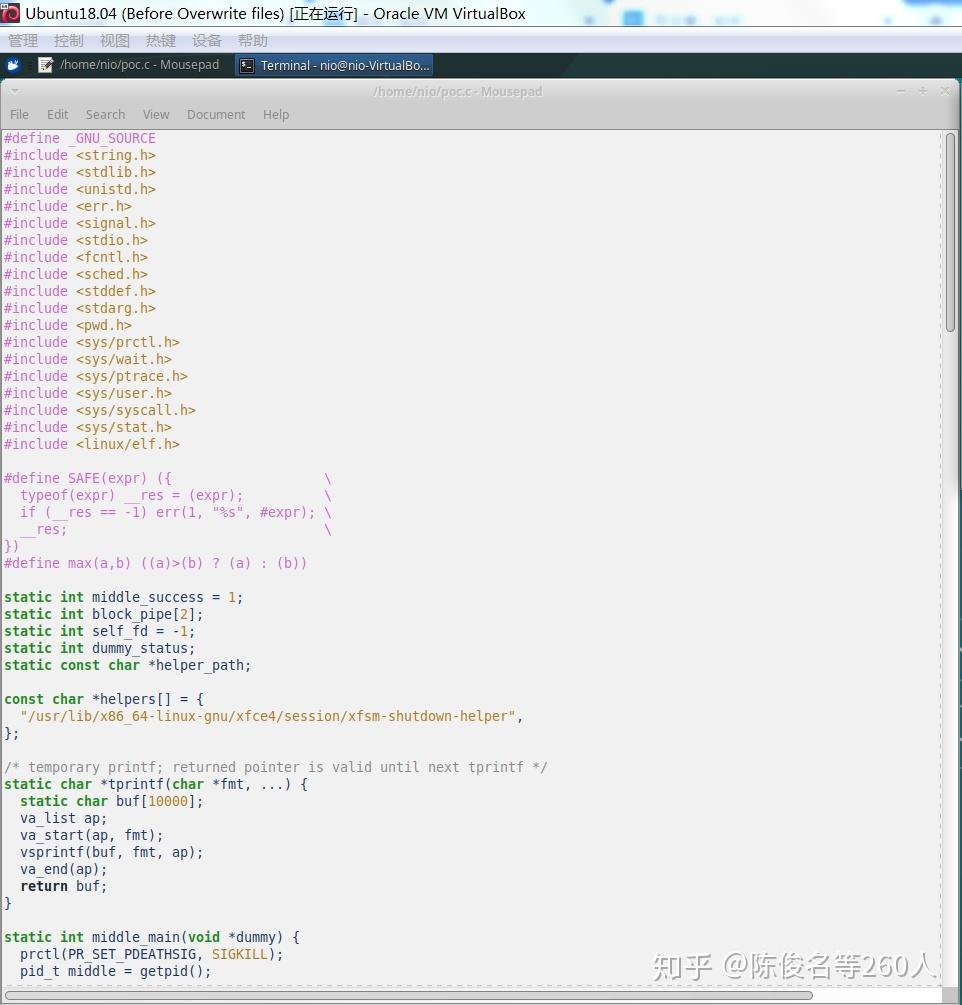Viewport: 962px width, 1005px height.
Task: Click '#include <stdlib.h>' line
Action: click(x=79, y=172)
